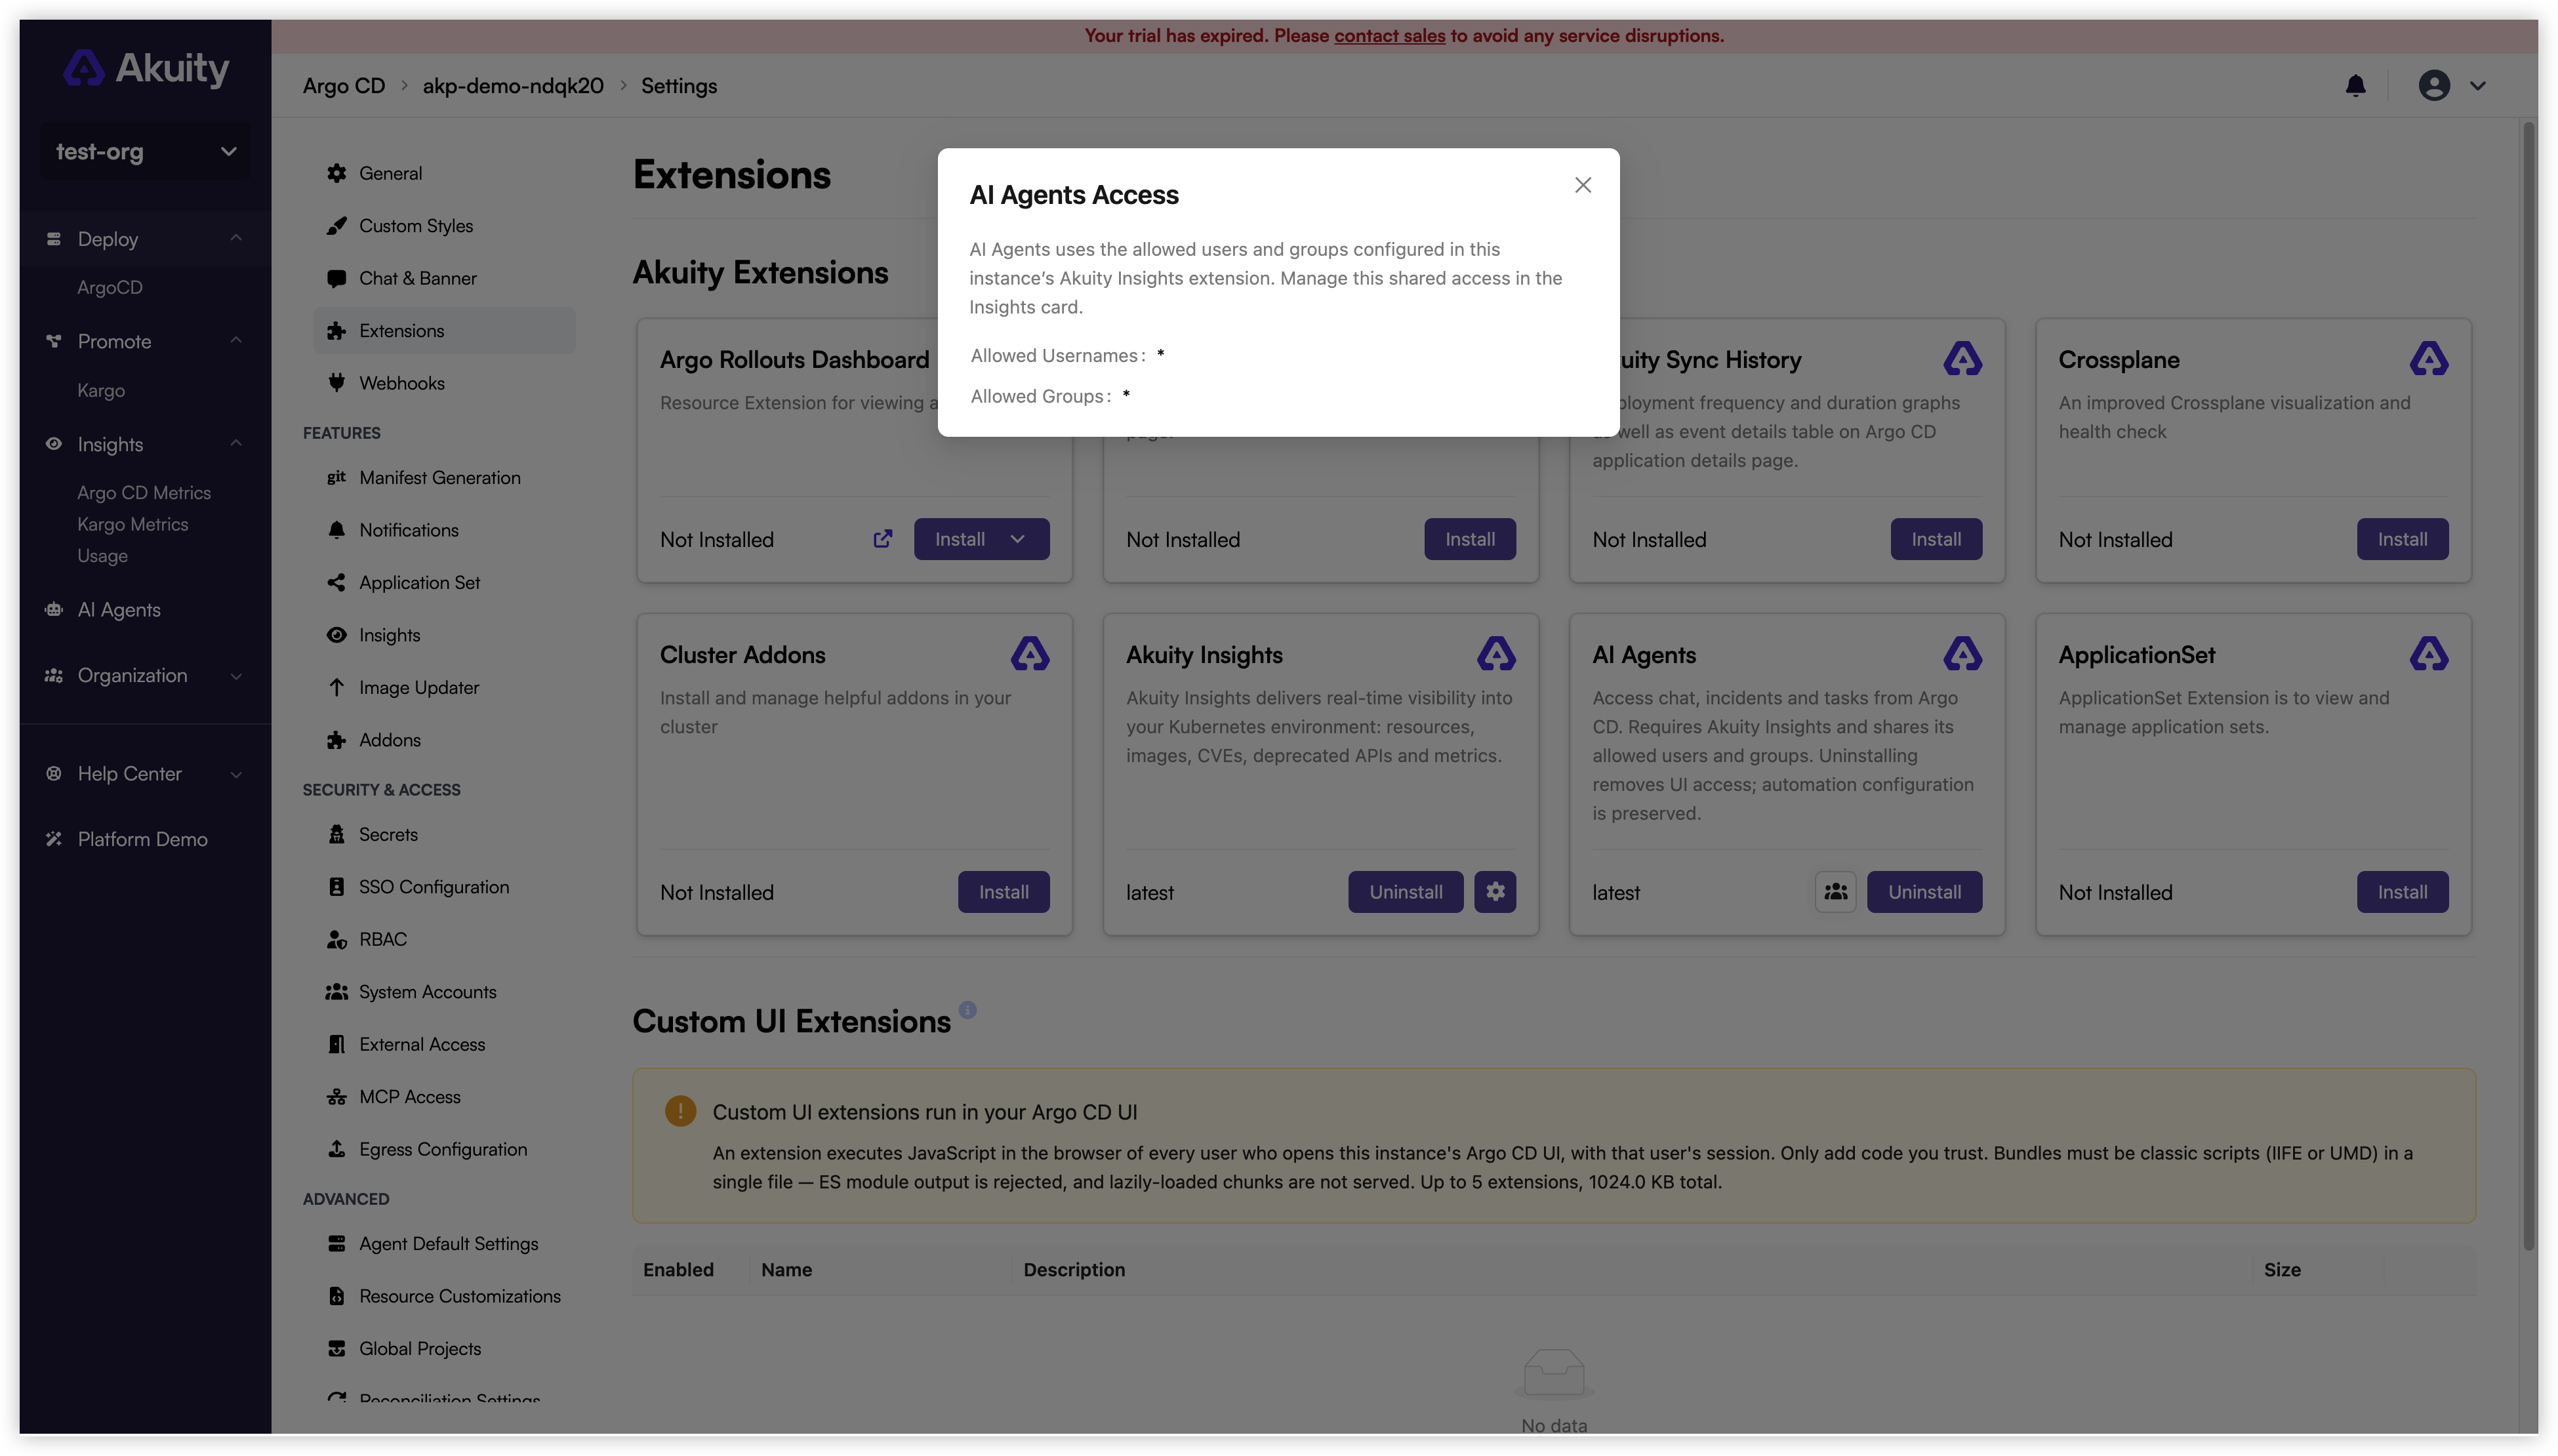The width and height of the screenshot is (2558, 1456).
Task: Expand the account menu chevron
Action: [x=2477, y=86]
